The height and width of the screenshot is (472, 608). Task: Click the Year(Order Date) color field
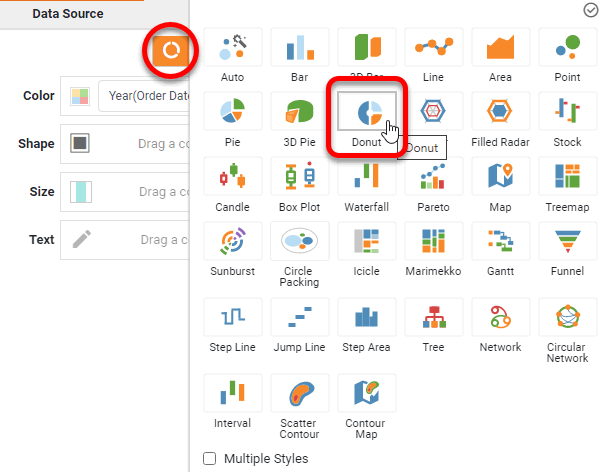click(148, 96)
